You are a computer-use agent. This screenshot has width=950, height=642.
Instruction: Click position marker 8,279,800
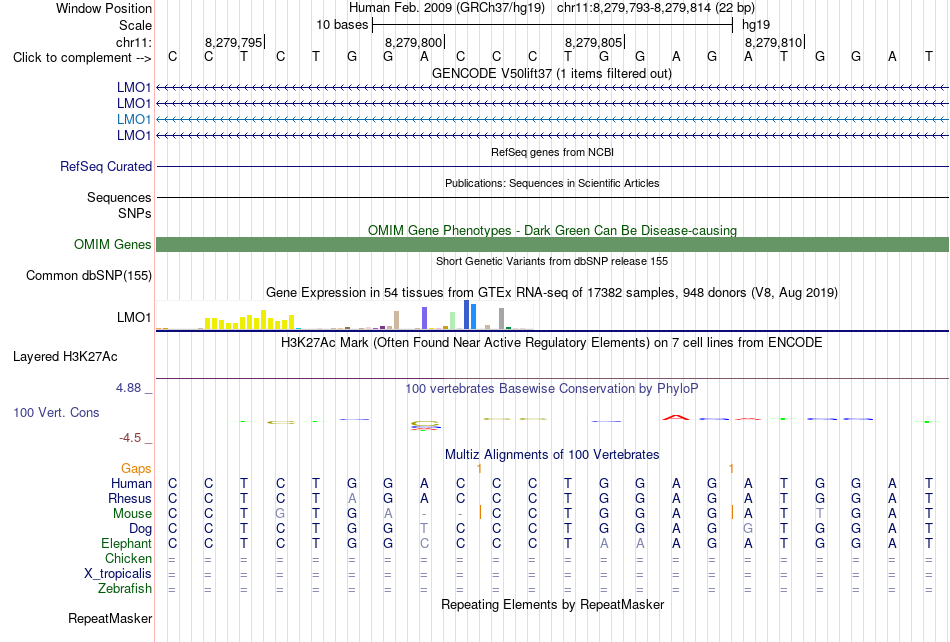click(x=414, y=42)
